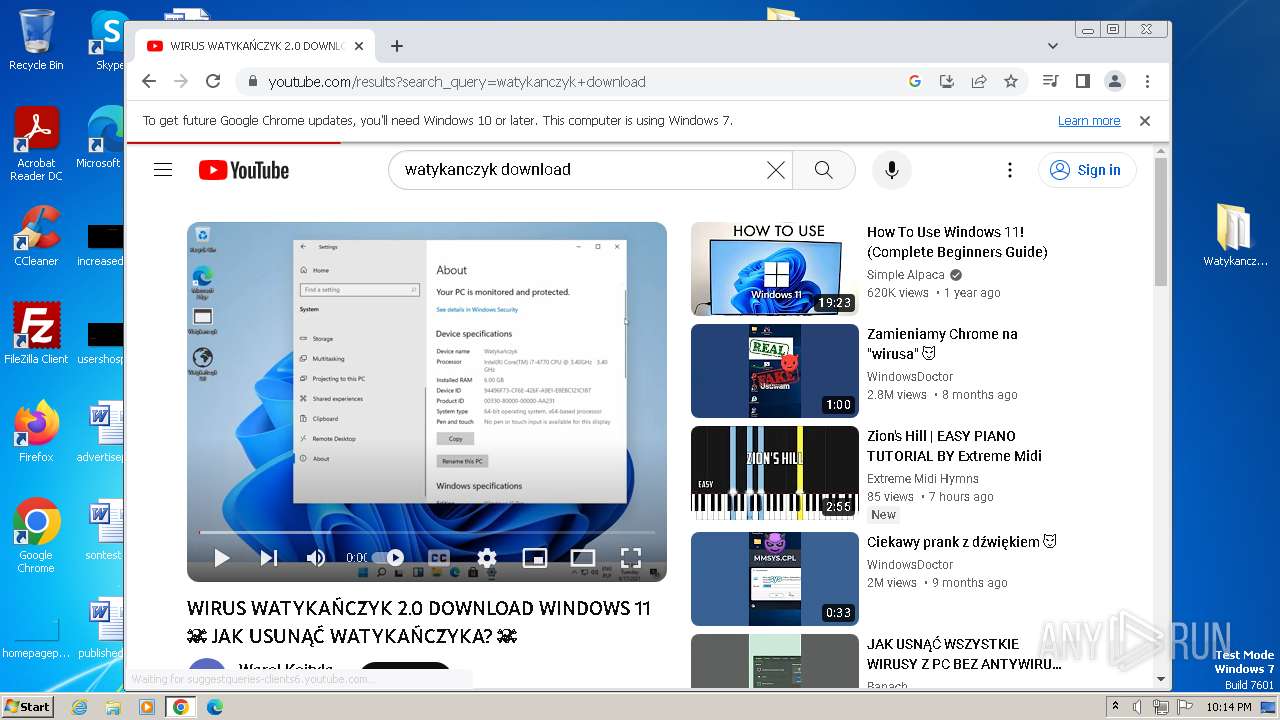Dismiss the Chrome update infobar
1280x720 pixels.
coord(1145,121)
